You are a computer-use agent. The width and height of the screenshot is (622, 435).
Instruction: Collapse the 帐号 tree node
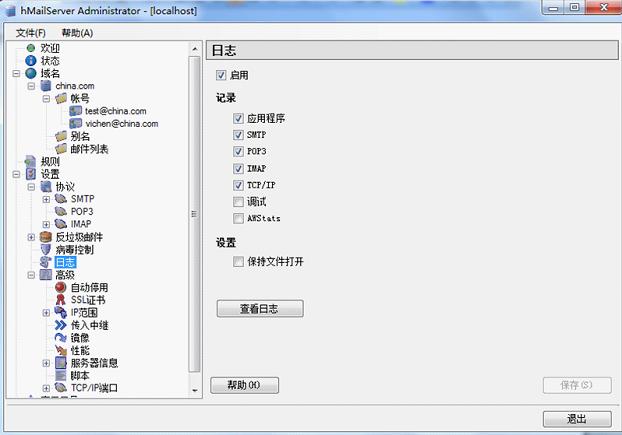pyautogui.click(x=46, y=98)
